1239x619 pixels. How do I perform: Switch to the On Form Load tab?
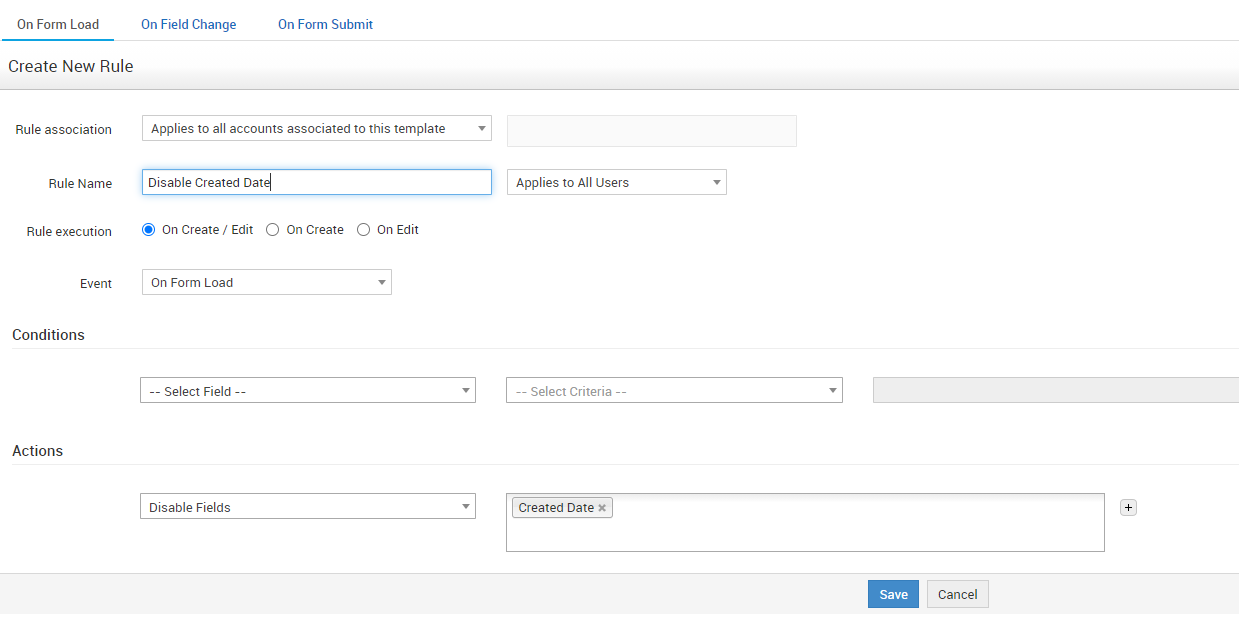(58, 24)
